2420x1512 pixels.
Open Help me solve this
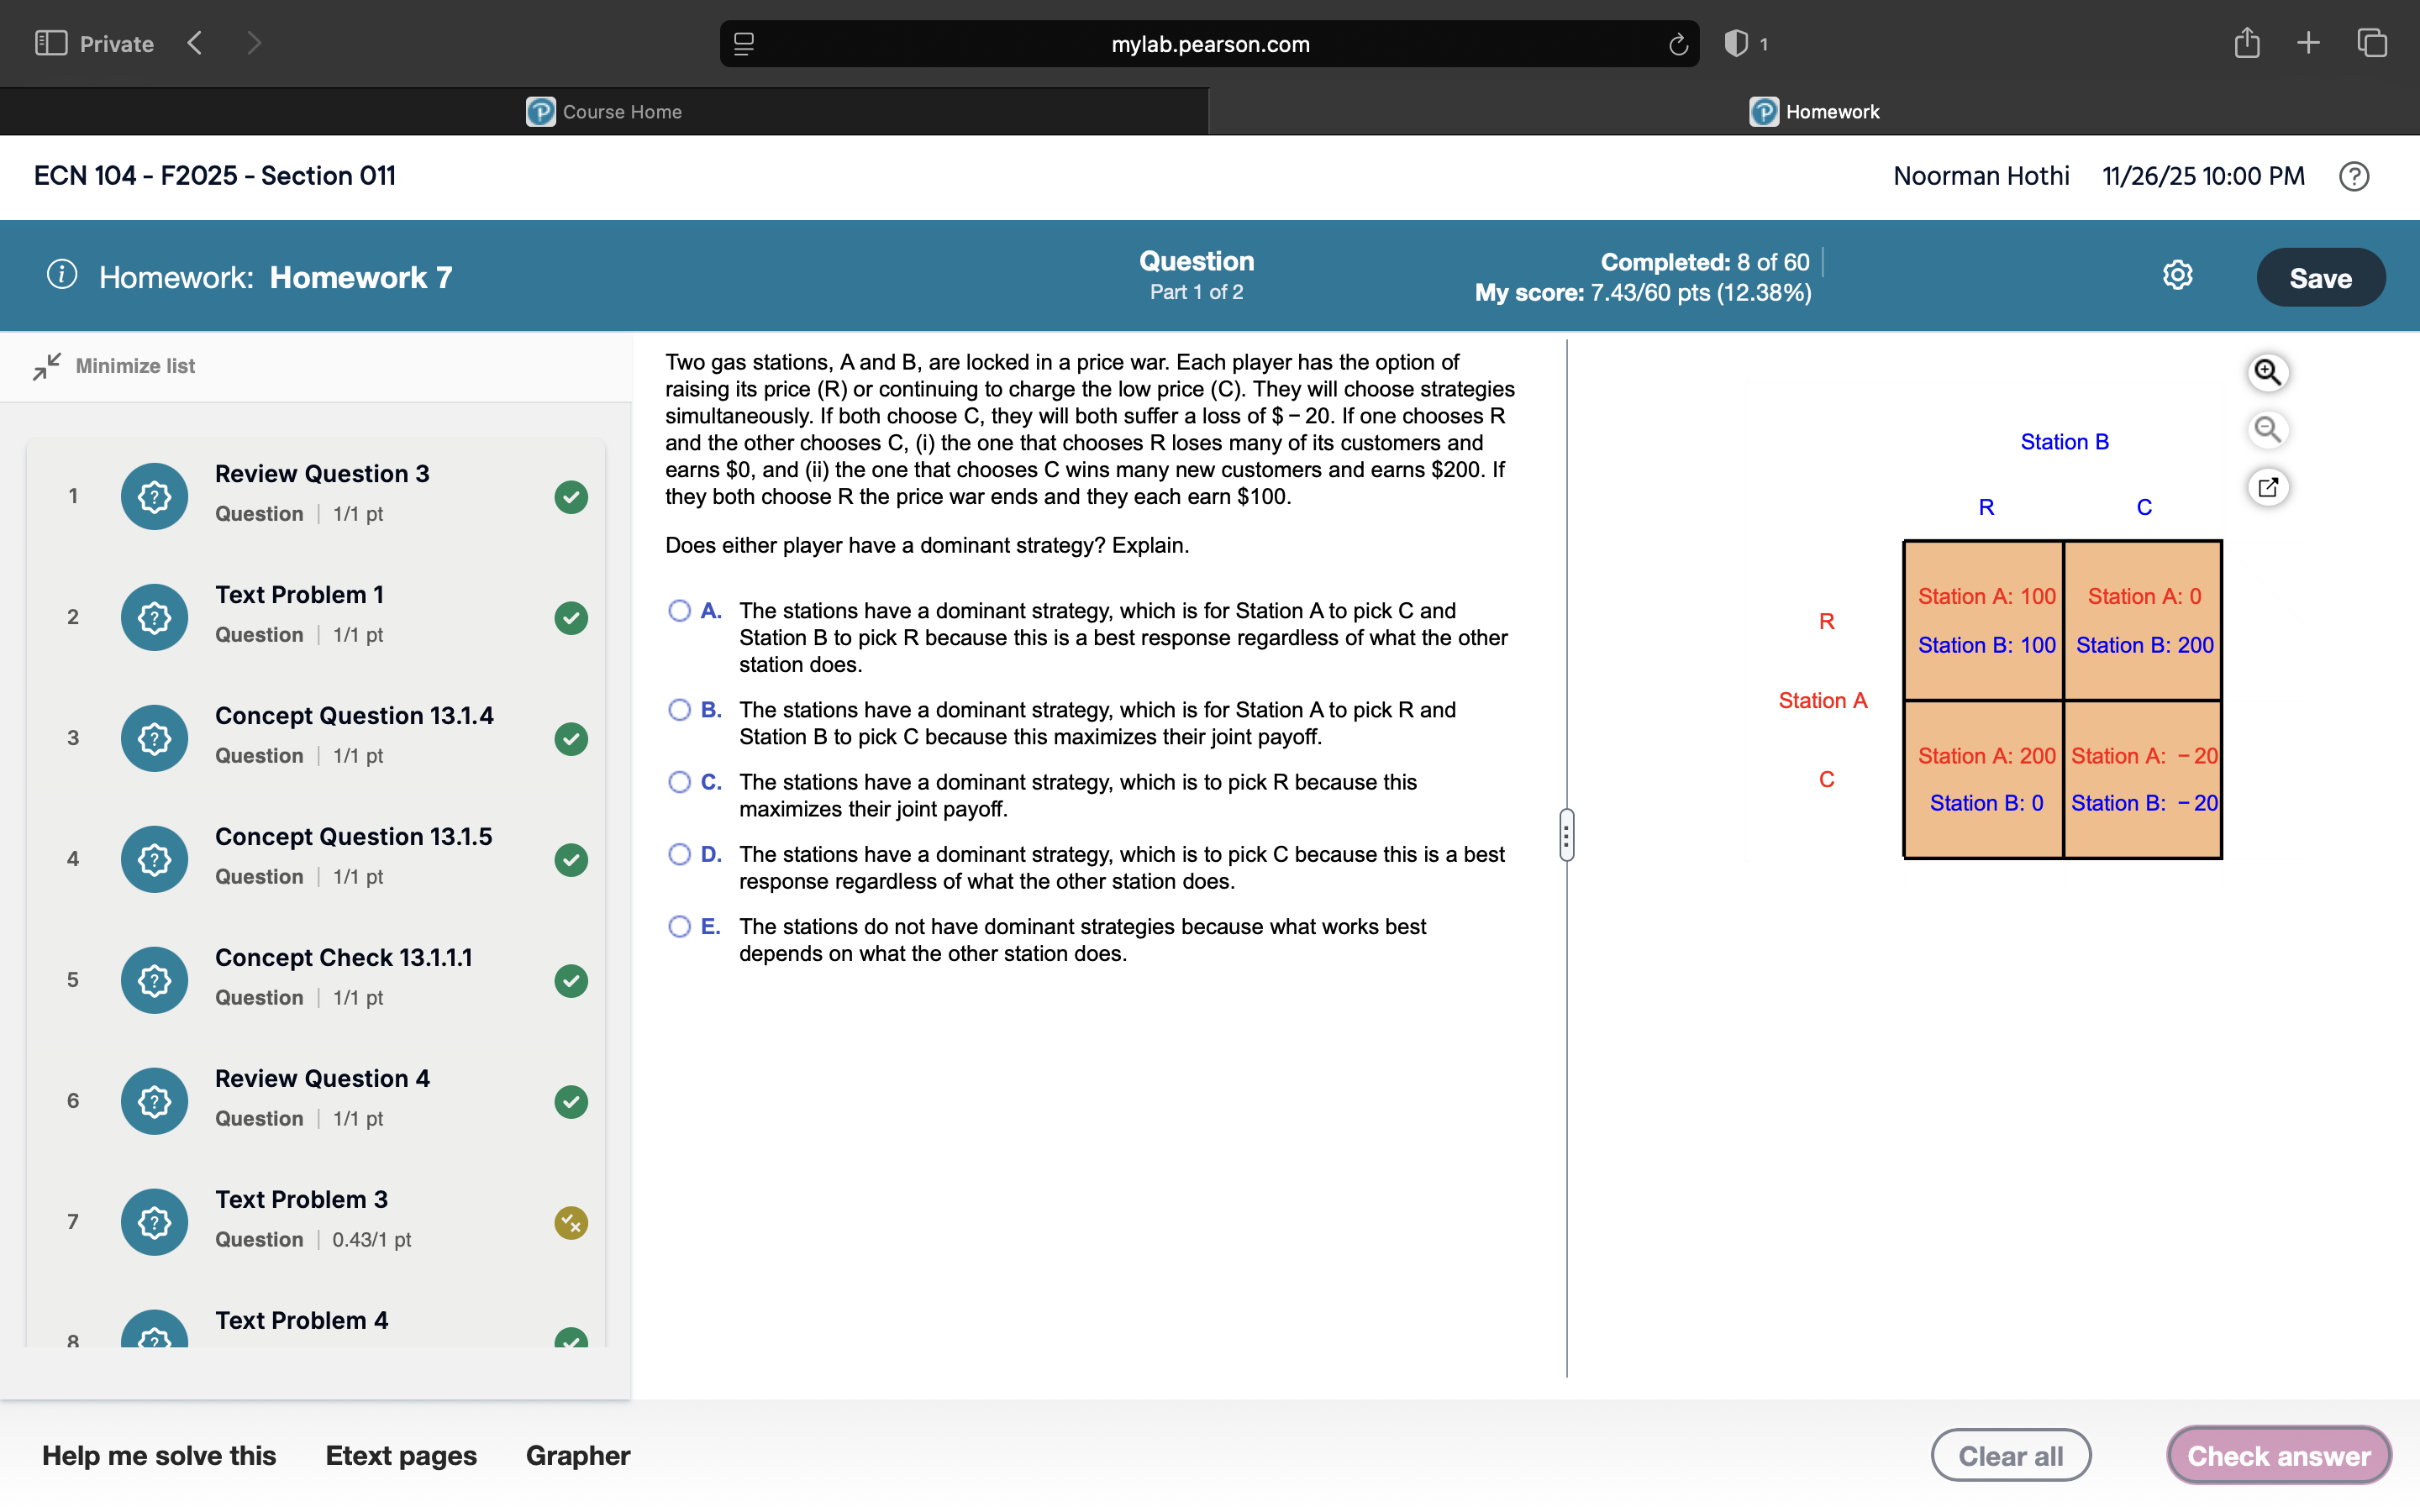(x=159, y=1455)
